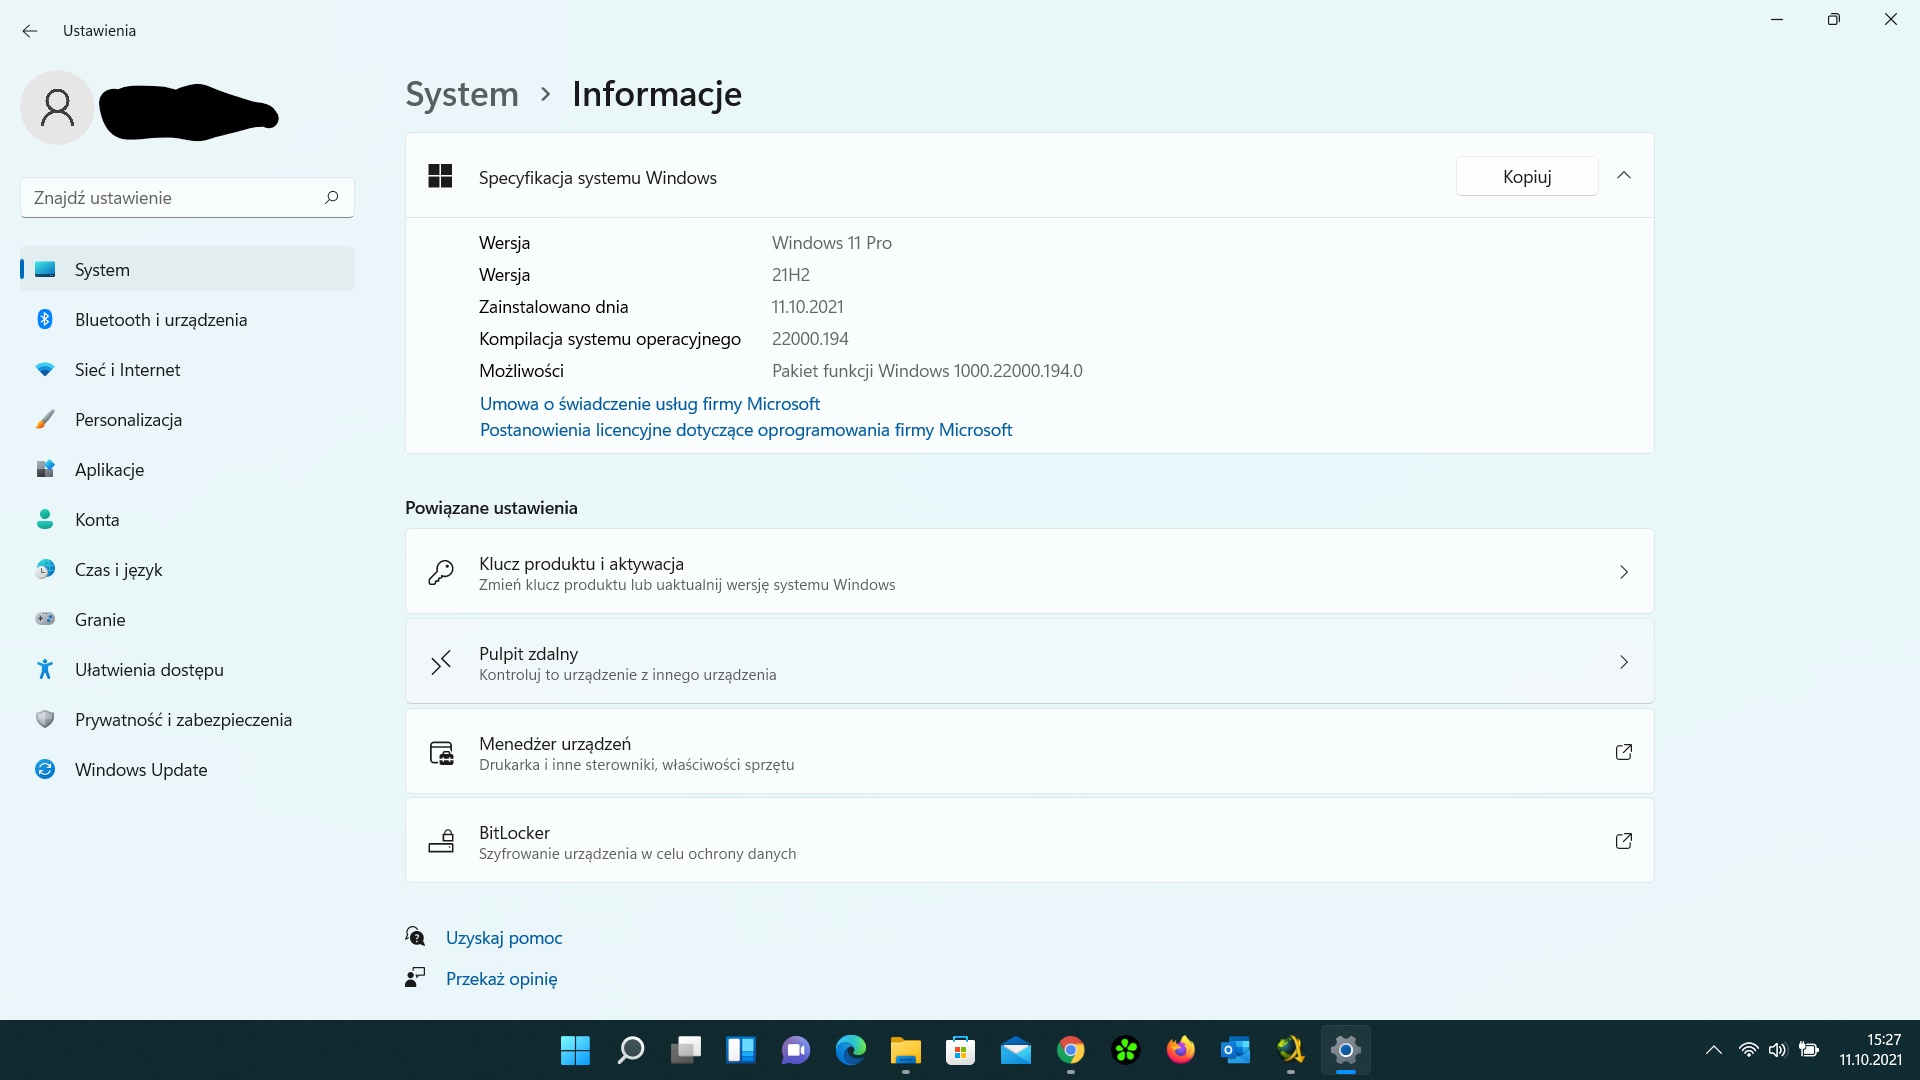Open Menedżer urządzeń
The image size is (1920, 1080).
click(x=1029, y=751)
